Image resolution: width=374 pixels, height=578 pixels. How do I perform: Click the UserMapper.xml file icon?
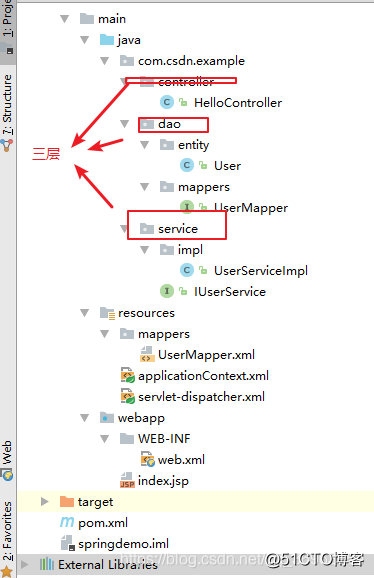point(147,354)
